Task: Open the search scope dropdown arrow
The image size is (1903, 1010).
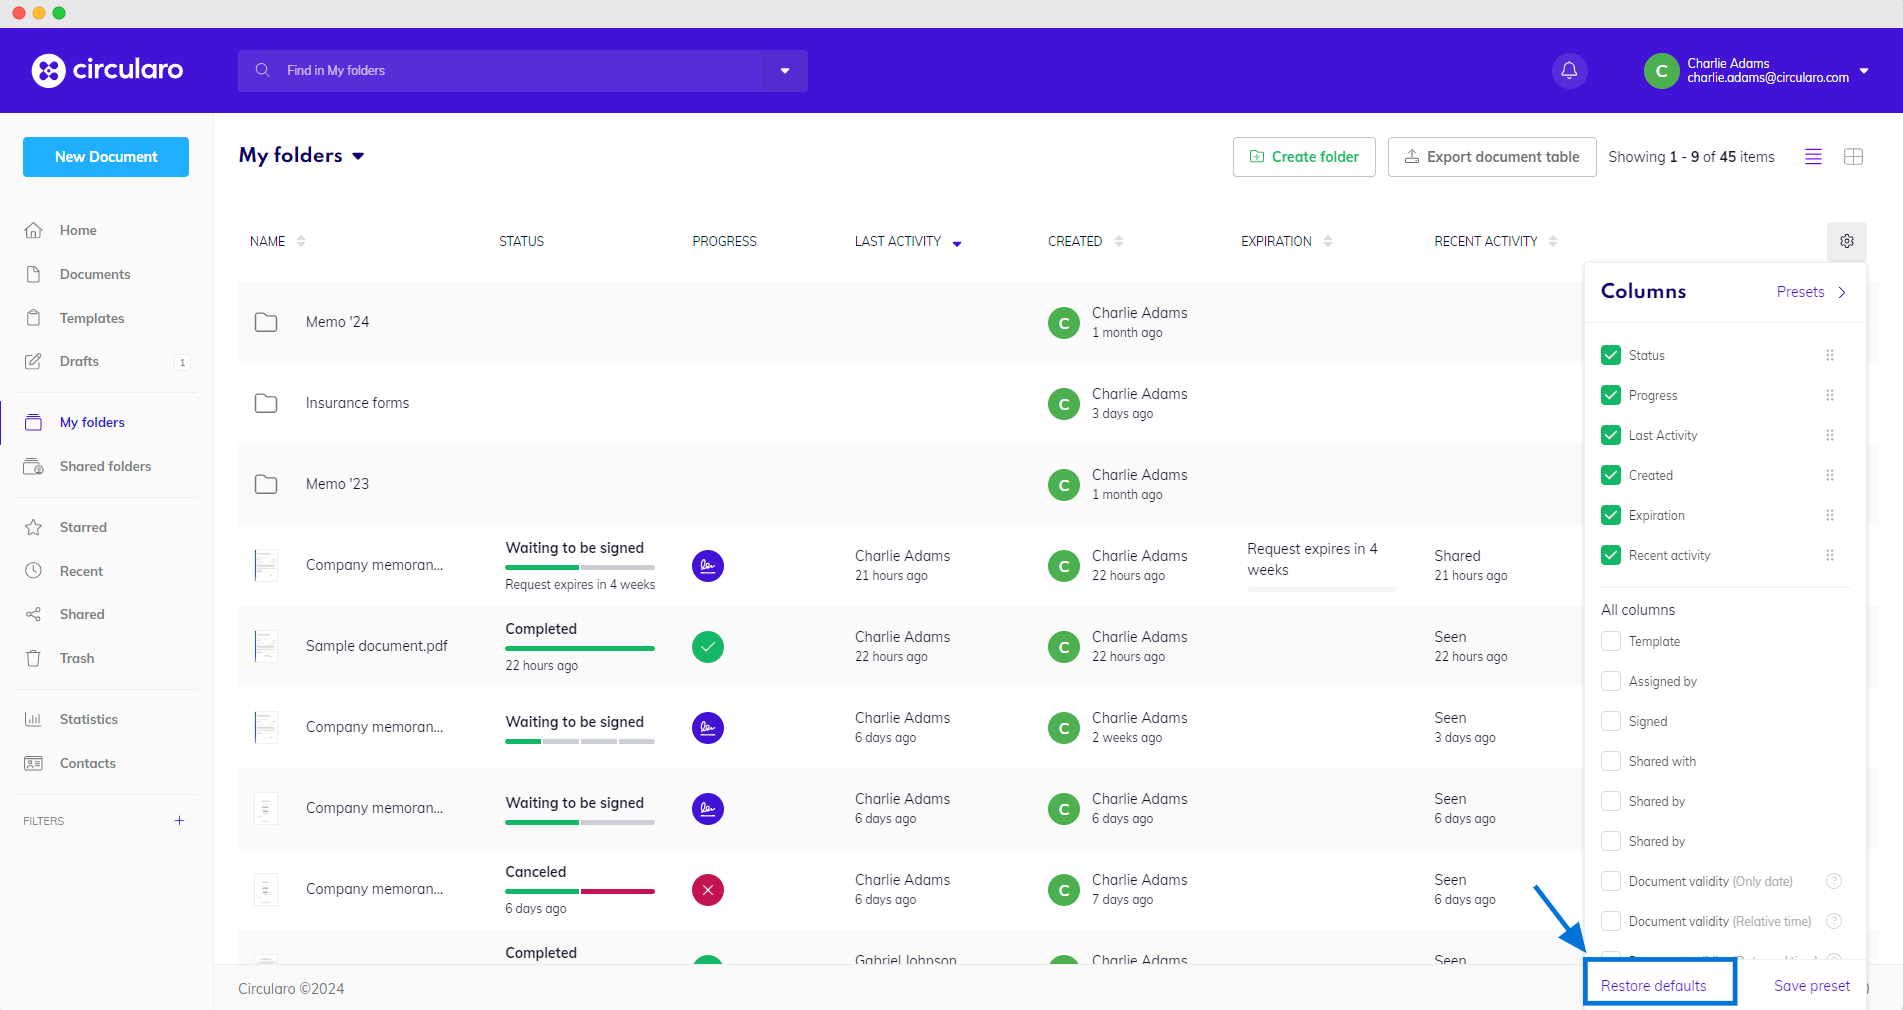Action: click(x=785, y=71)
